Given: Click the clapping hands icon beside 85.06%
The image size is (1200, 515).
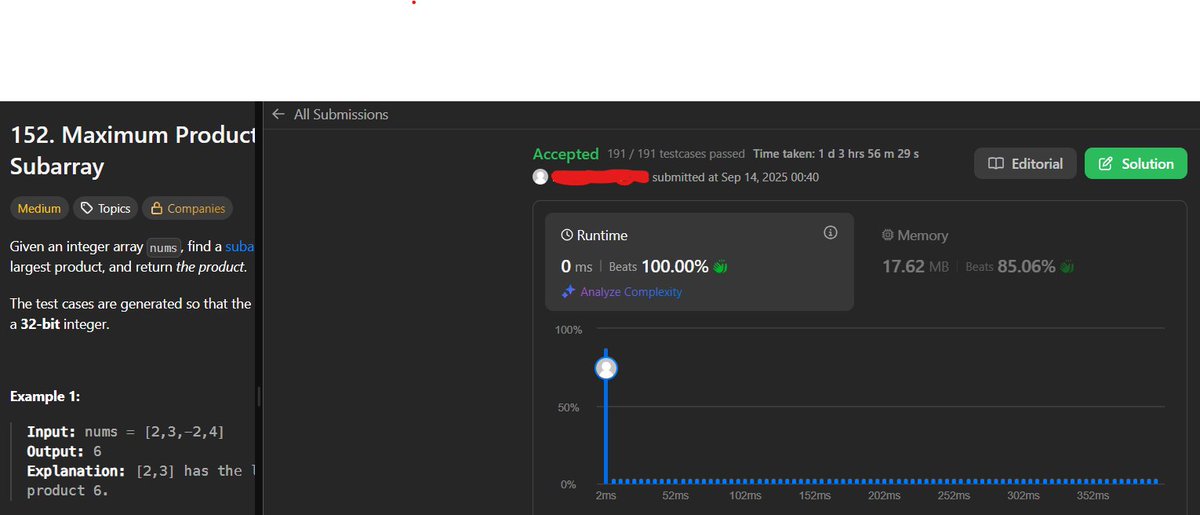Looking at the screenshot, I should [x=1067, y=267].
